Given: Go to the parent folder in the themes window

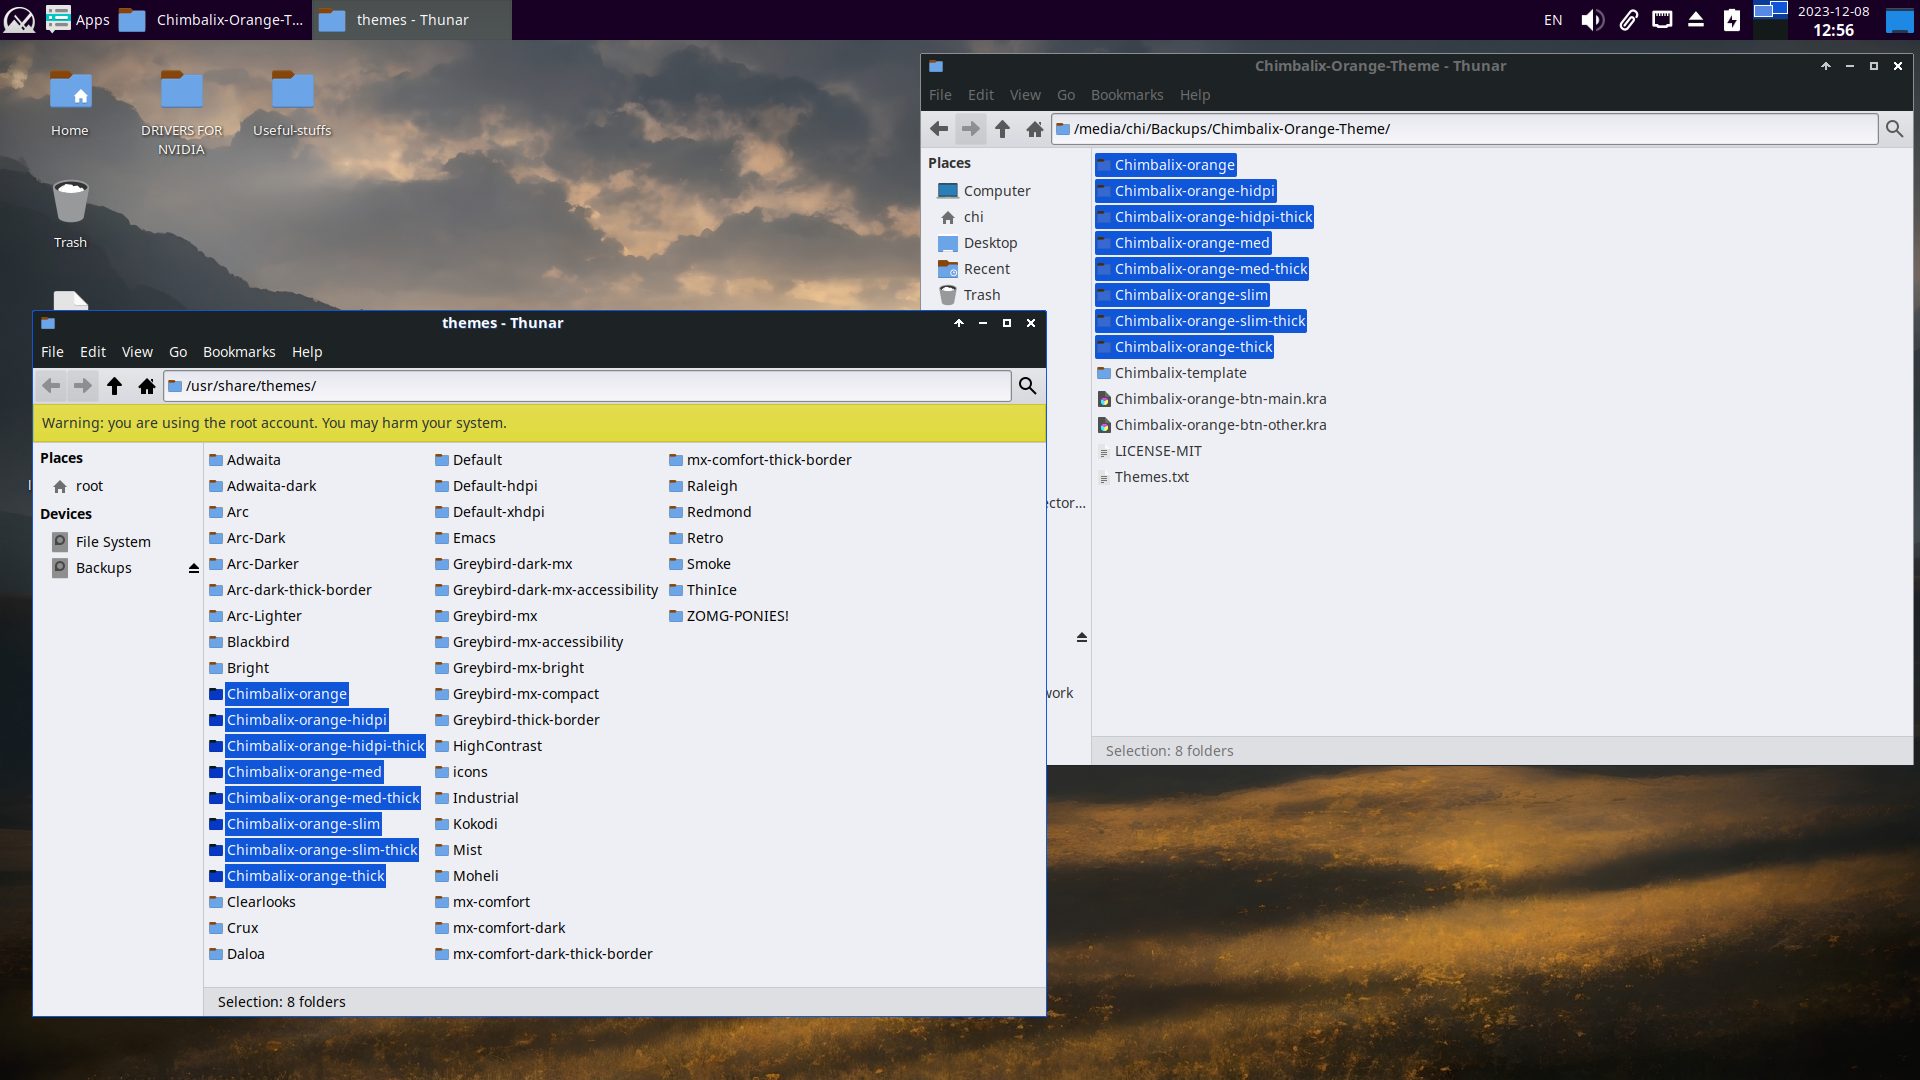Looking at the screenshot, I should tap(114, 386).
